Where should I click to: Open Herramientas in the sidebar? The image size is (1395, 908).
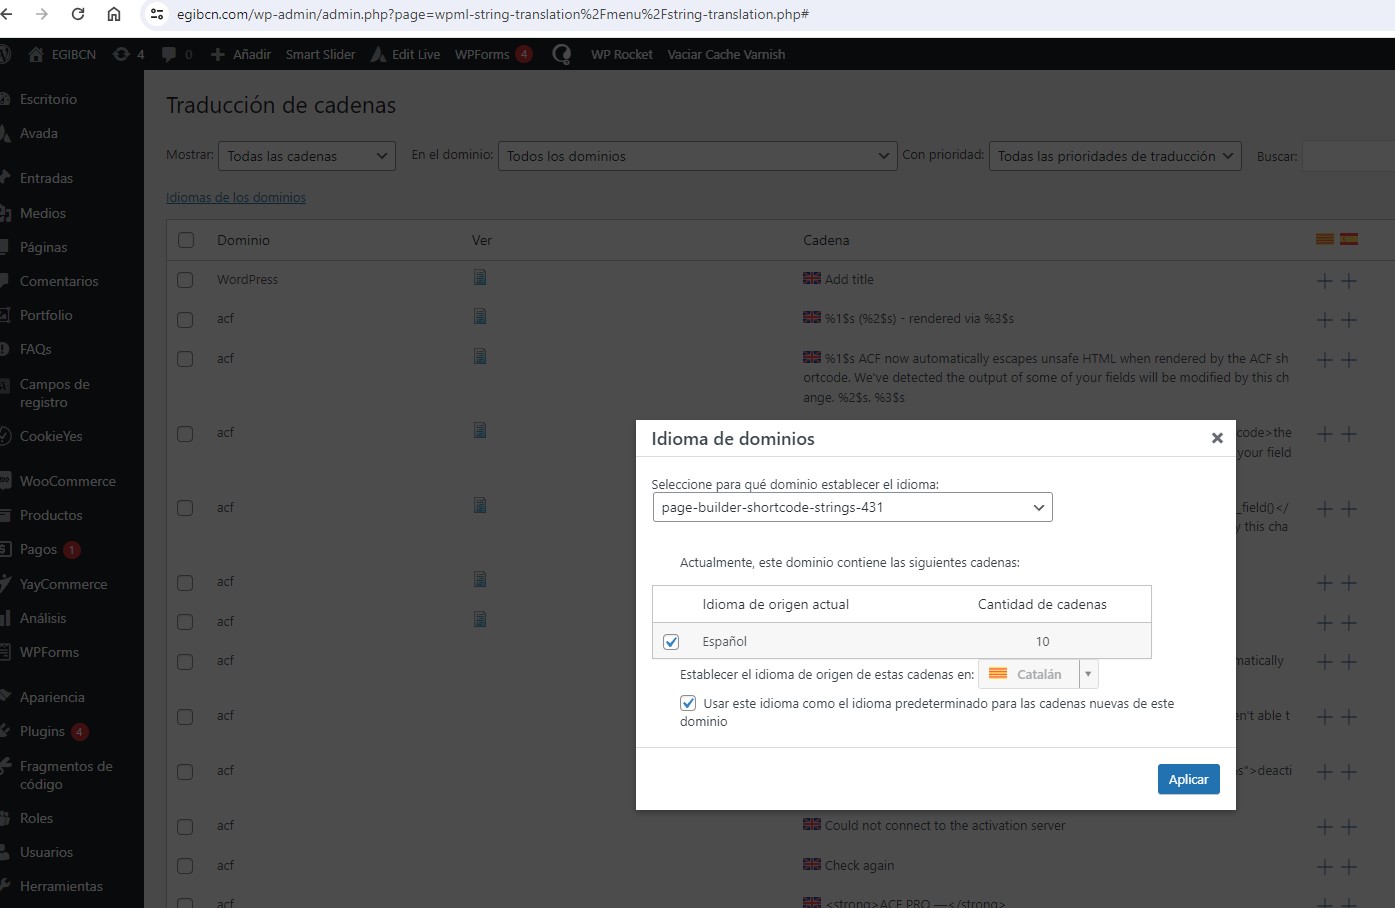(61, 886)
